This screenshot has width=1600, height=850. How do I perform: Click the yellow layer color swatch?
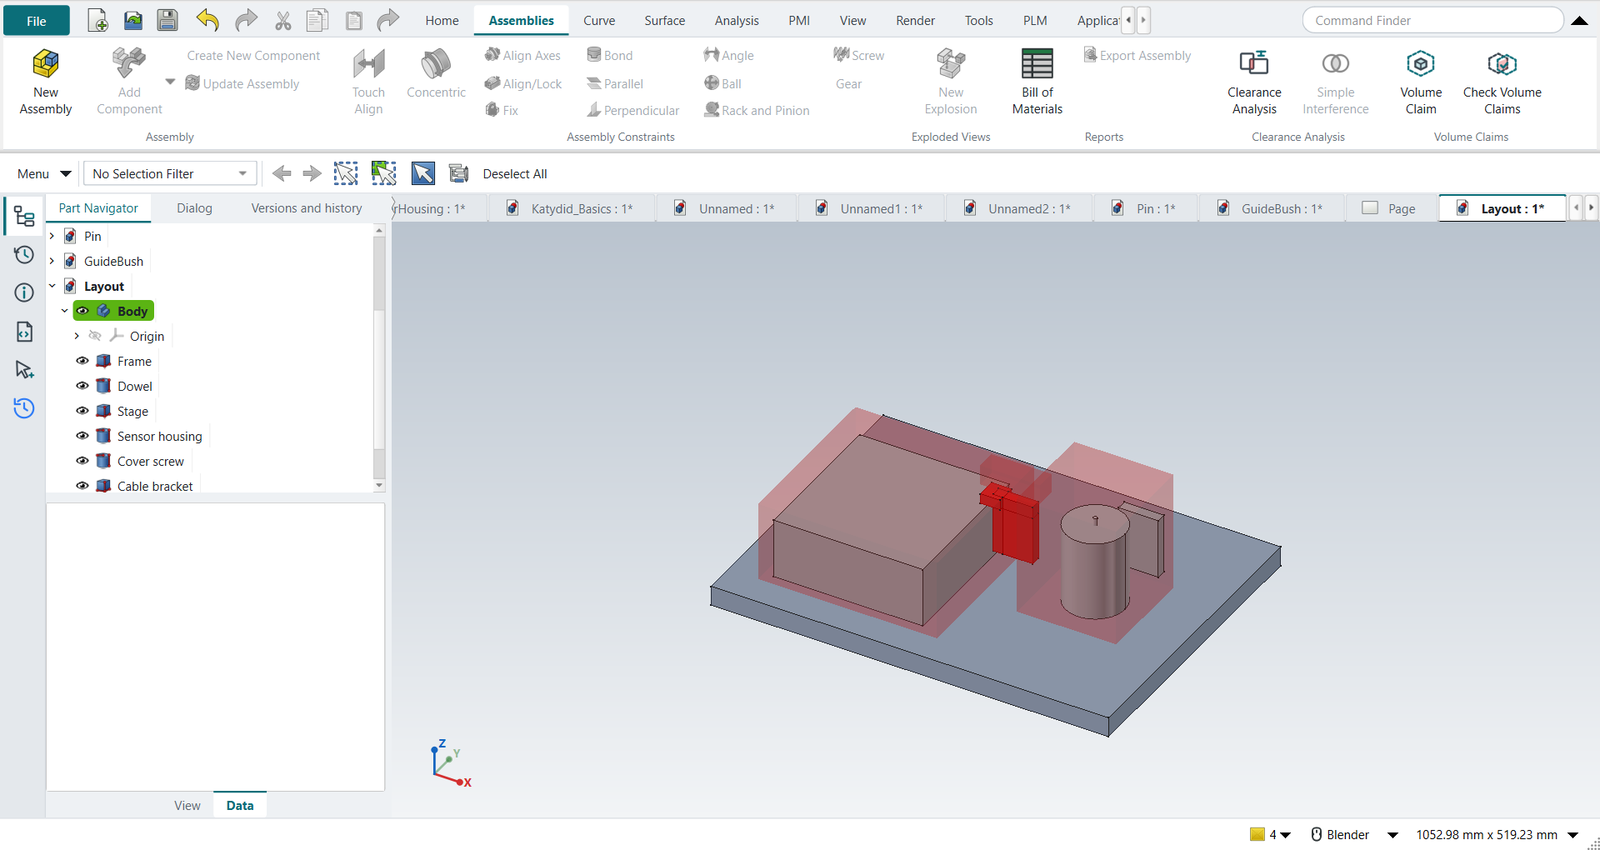tap(1257, 835)
